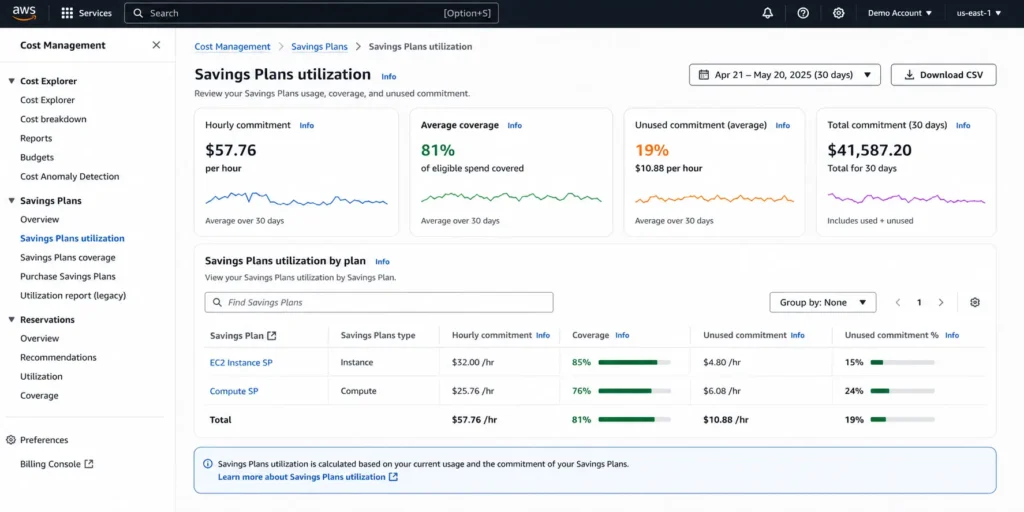Click the external icon after Learn more link
This screenshot has width=1024, height=512.
pyautogui.click(x=393, y=477)
